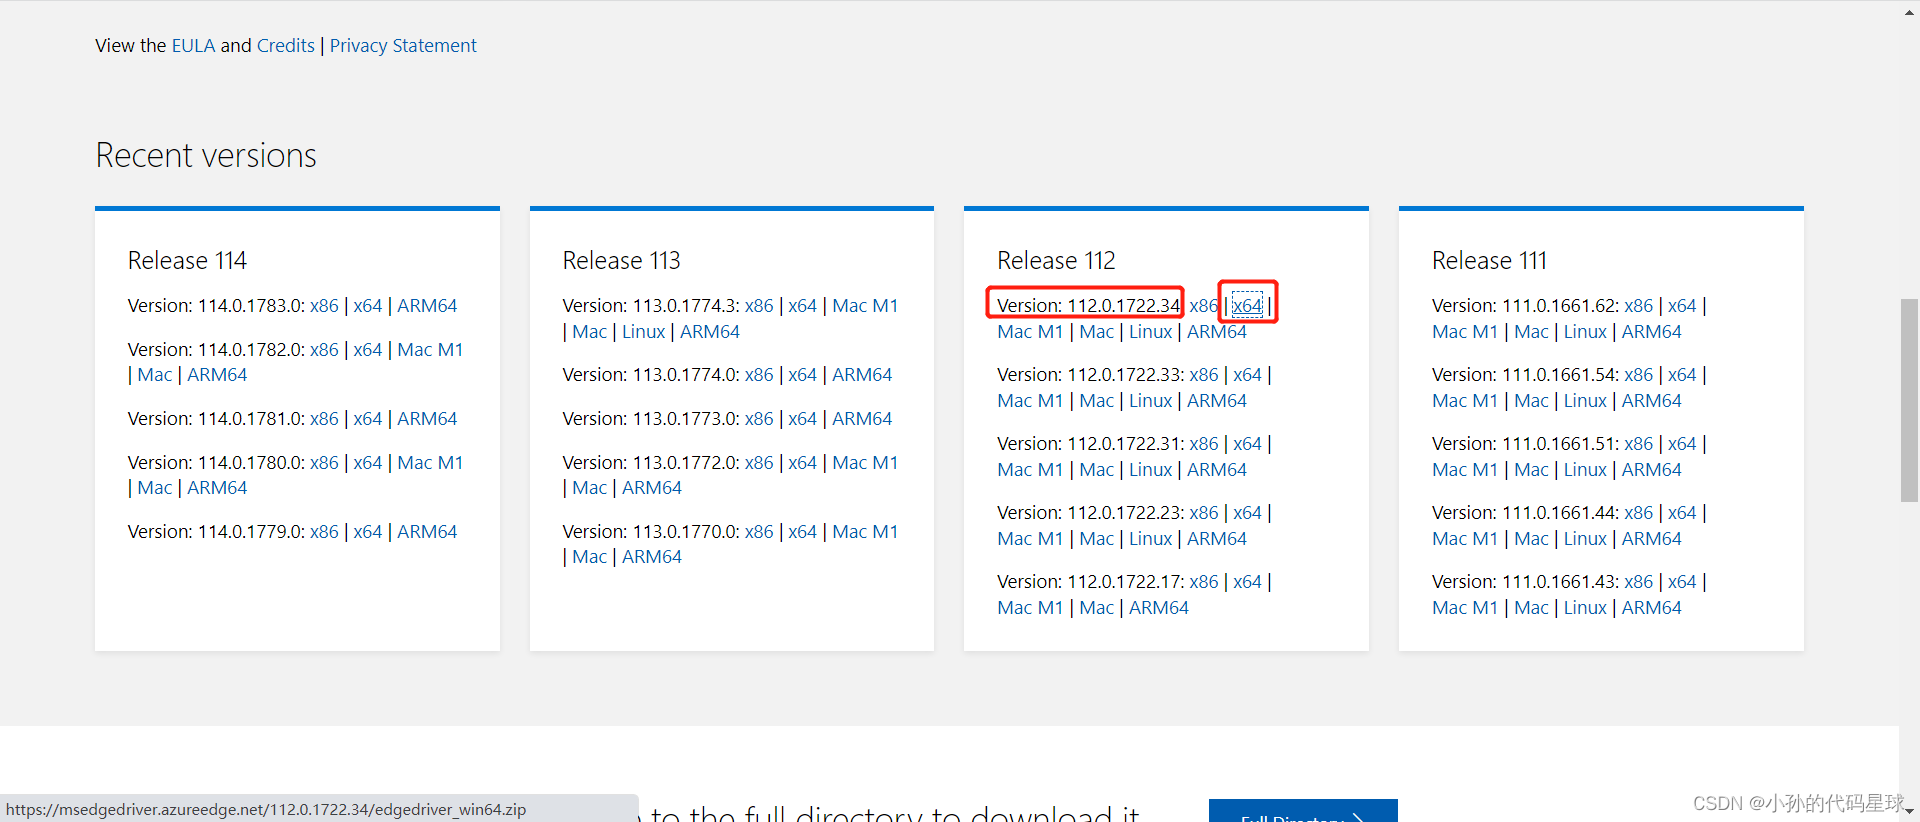The image size is (1920, 822).
Task: Download Mac M1 driver for version 112.0.1722.17
Action: pos(1030,608)
